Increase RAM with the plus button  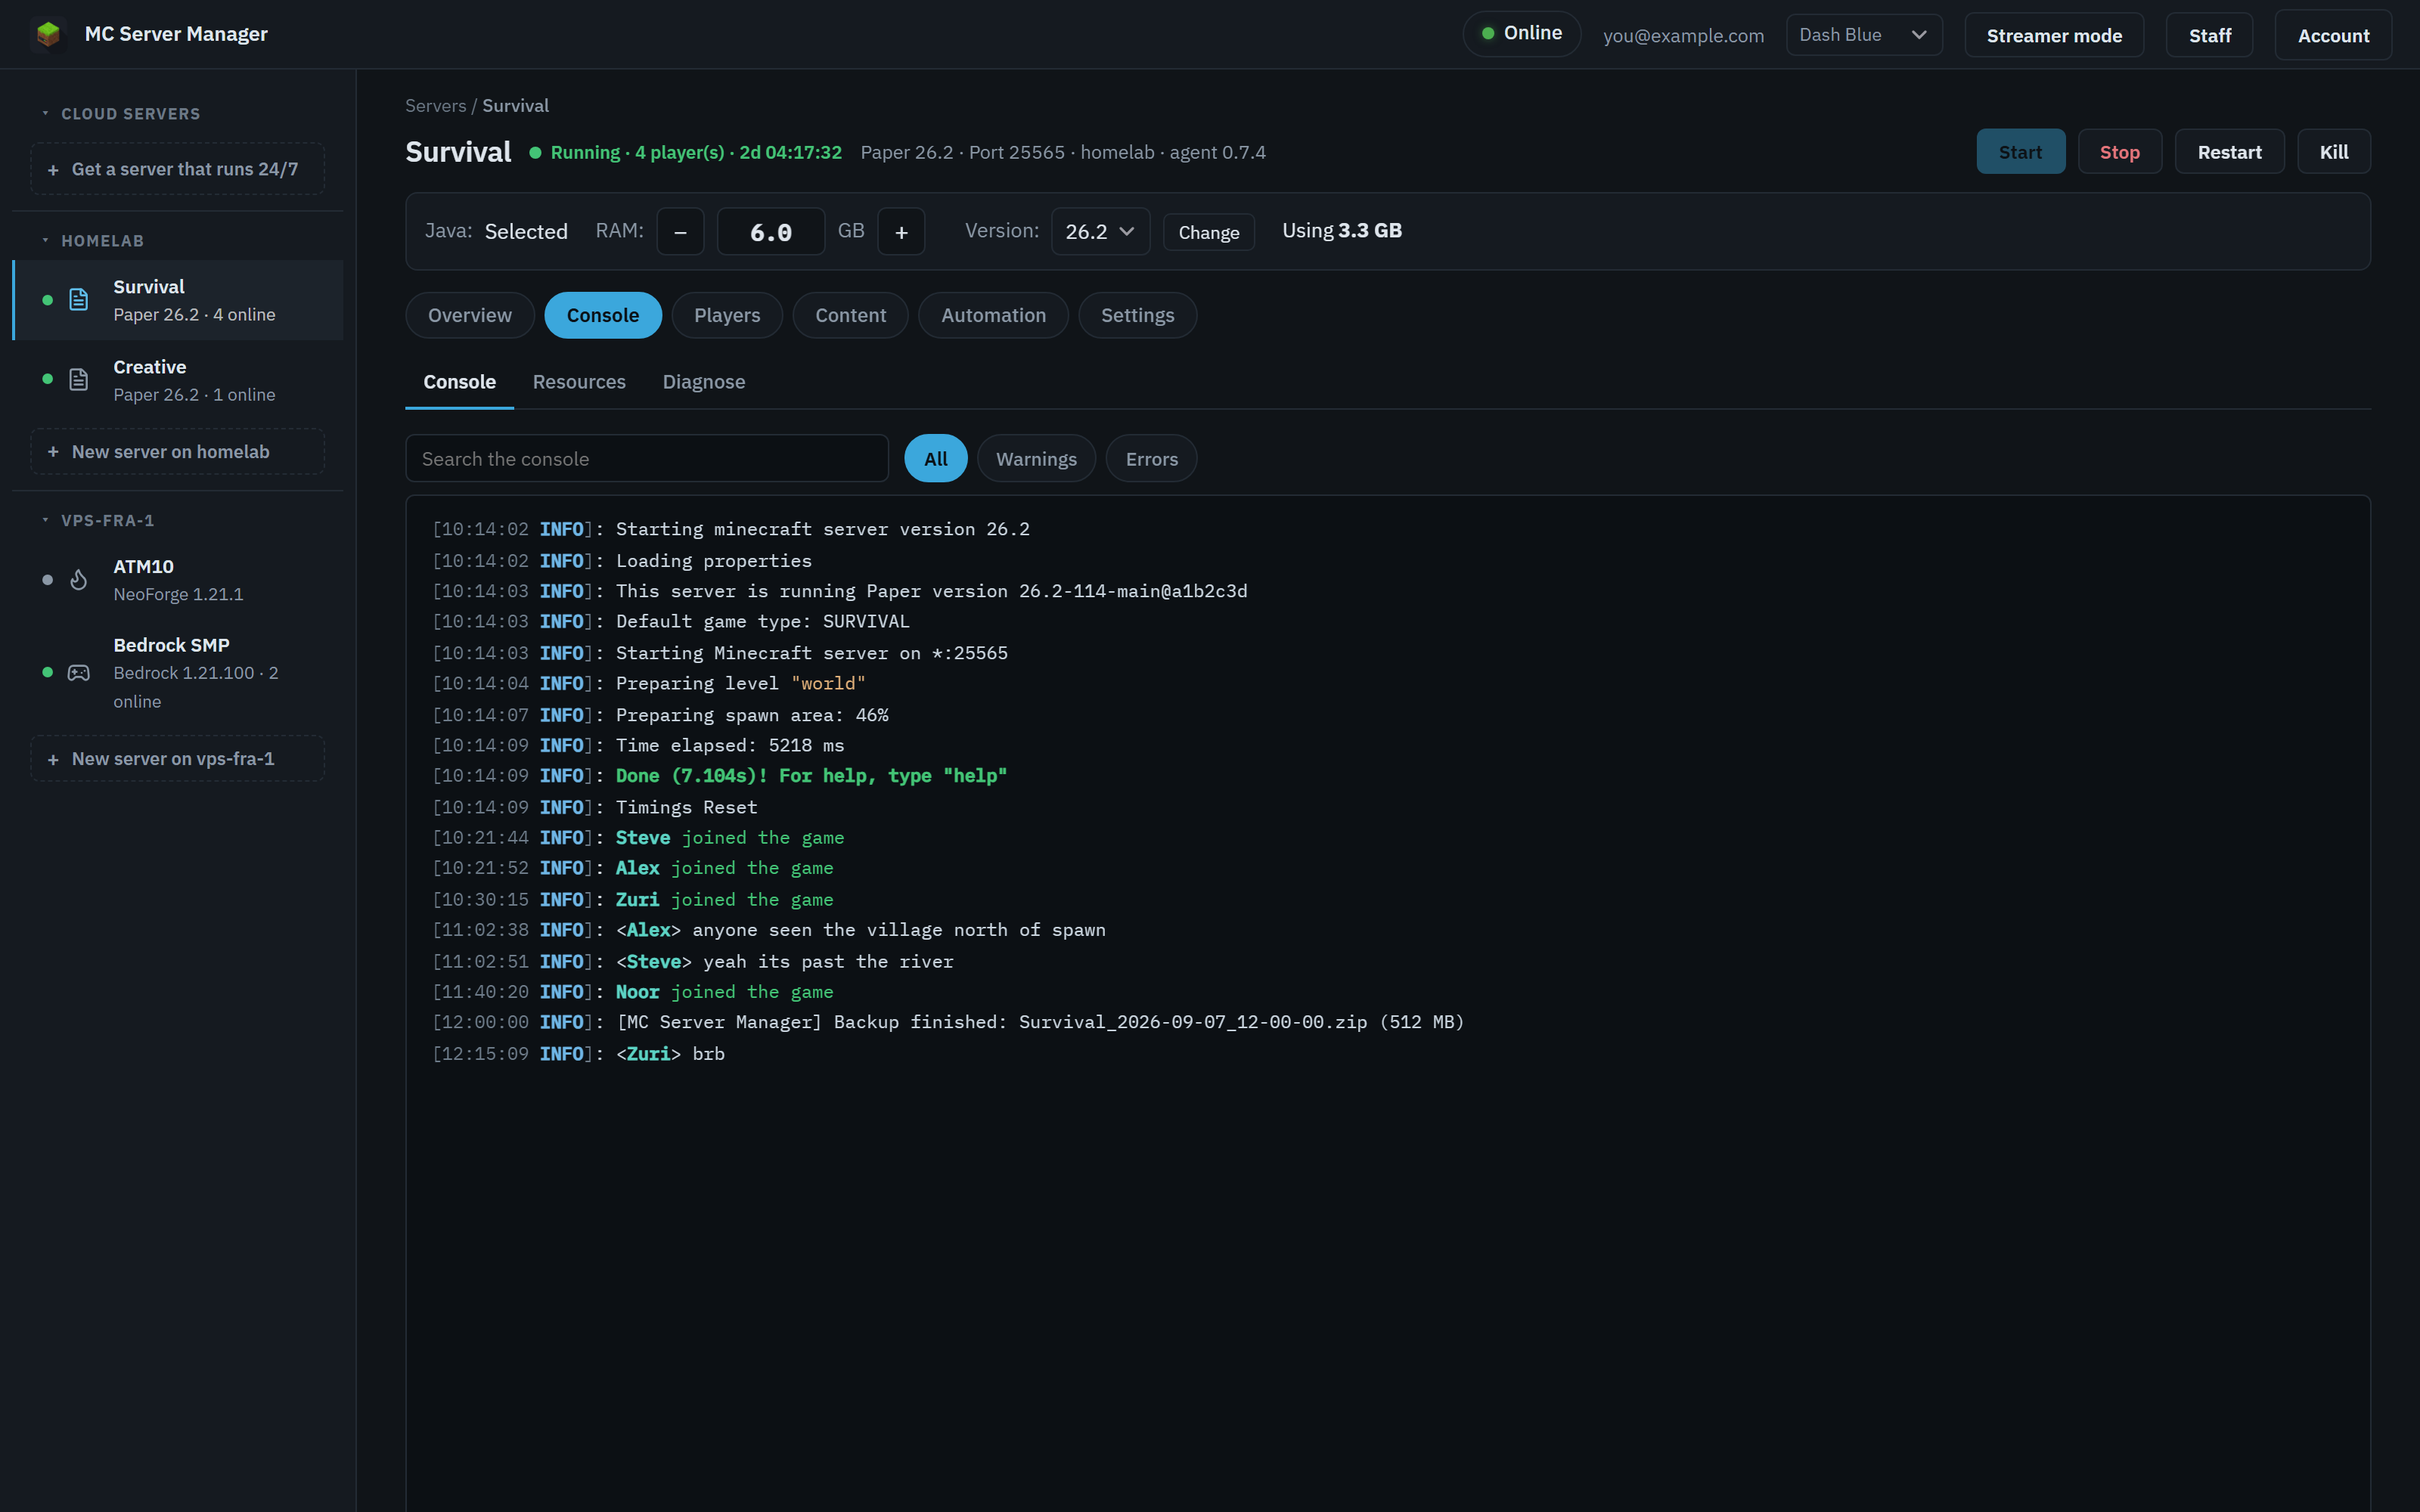click(901, 232)
